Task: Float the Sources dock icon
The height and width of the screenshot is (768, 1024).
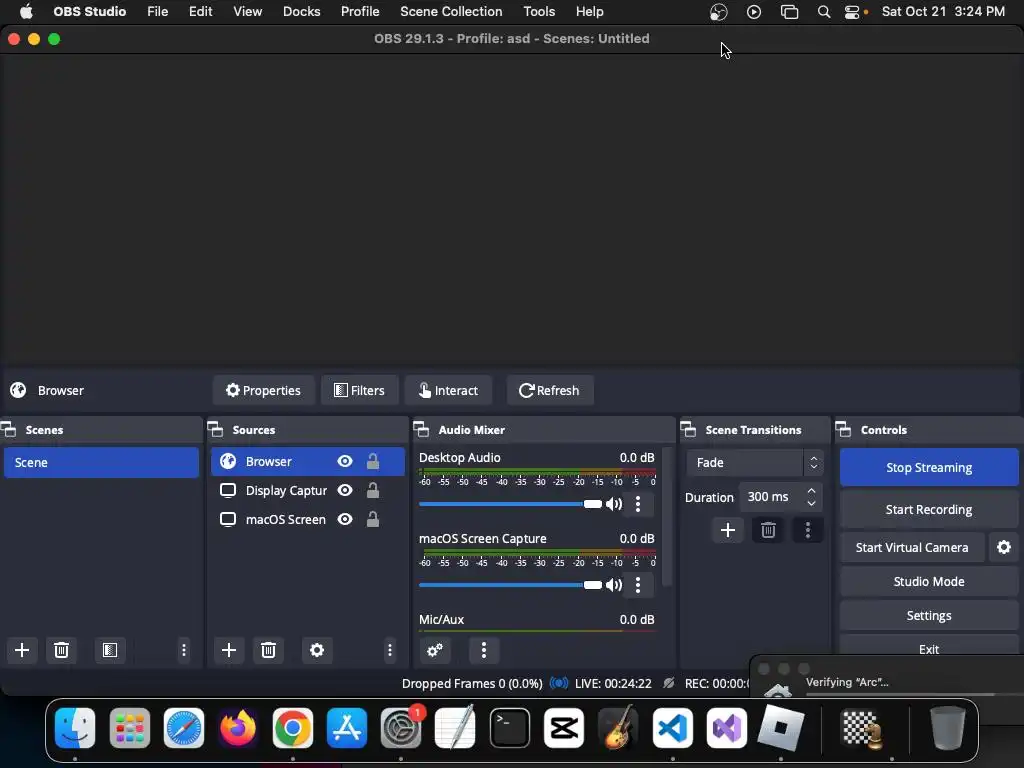Action: (x=216, y=430)
